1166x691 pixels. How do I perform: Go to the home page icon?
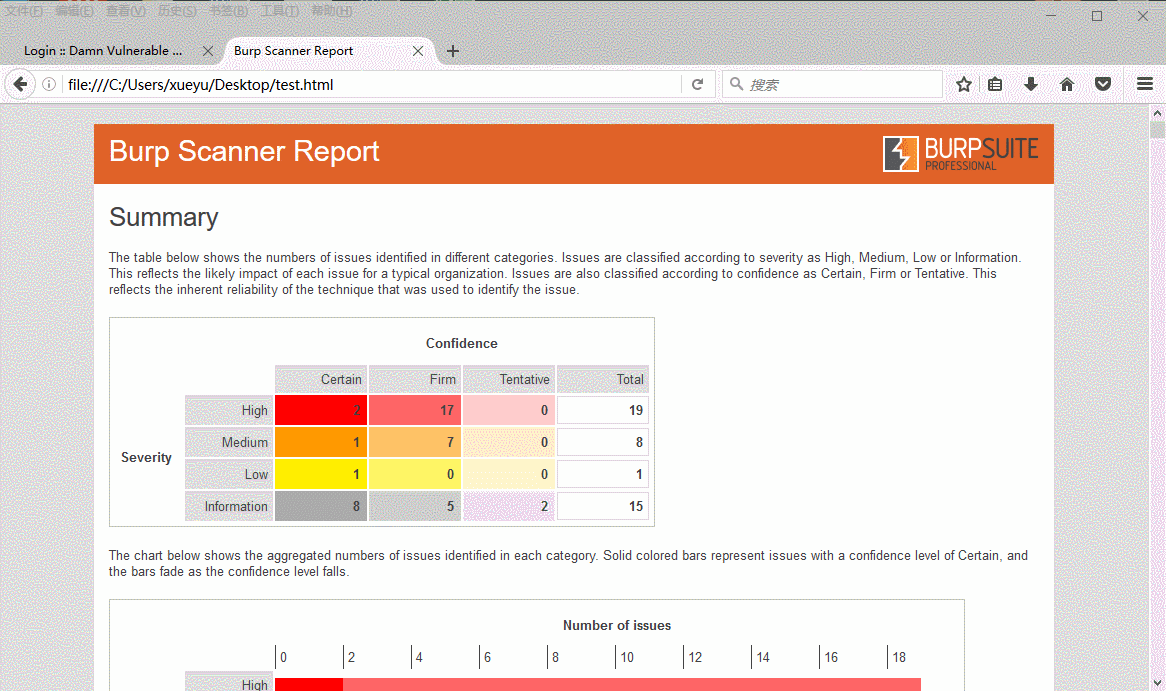pyautogui.click(x=1066, y=84)
